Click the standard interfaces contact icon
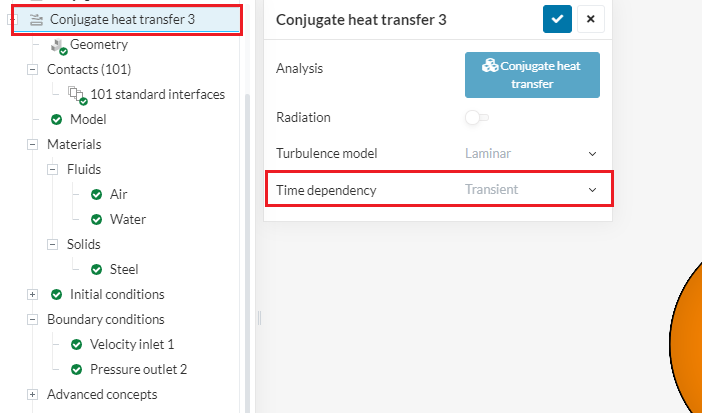 coord(78,94)
